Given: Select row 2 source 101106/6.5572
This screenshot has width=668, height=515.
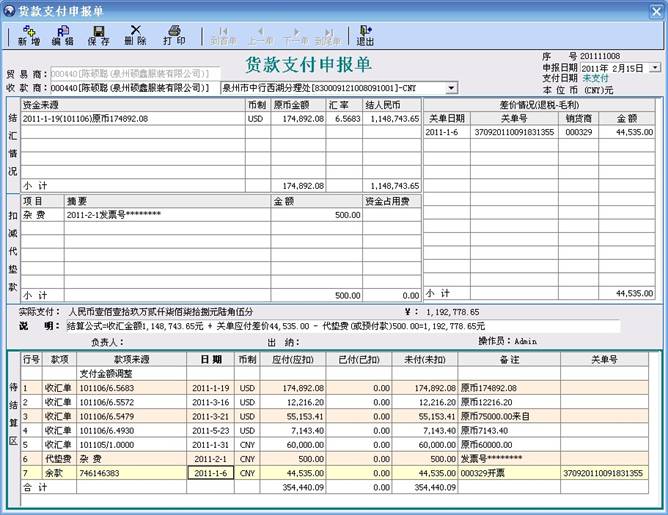Looking at the screenshot, I should tap(131, 402).
